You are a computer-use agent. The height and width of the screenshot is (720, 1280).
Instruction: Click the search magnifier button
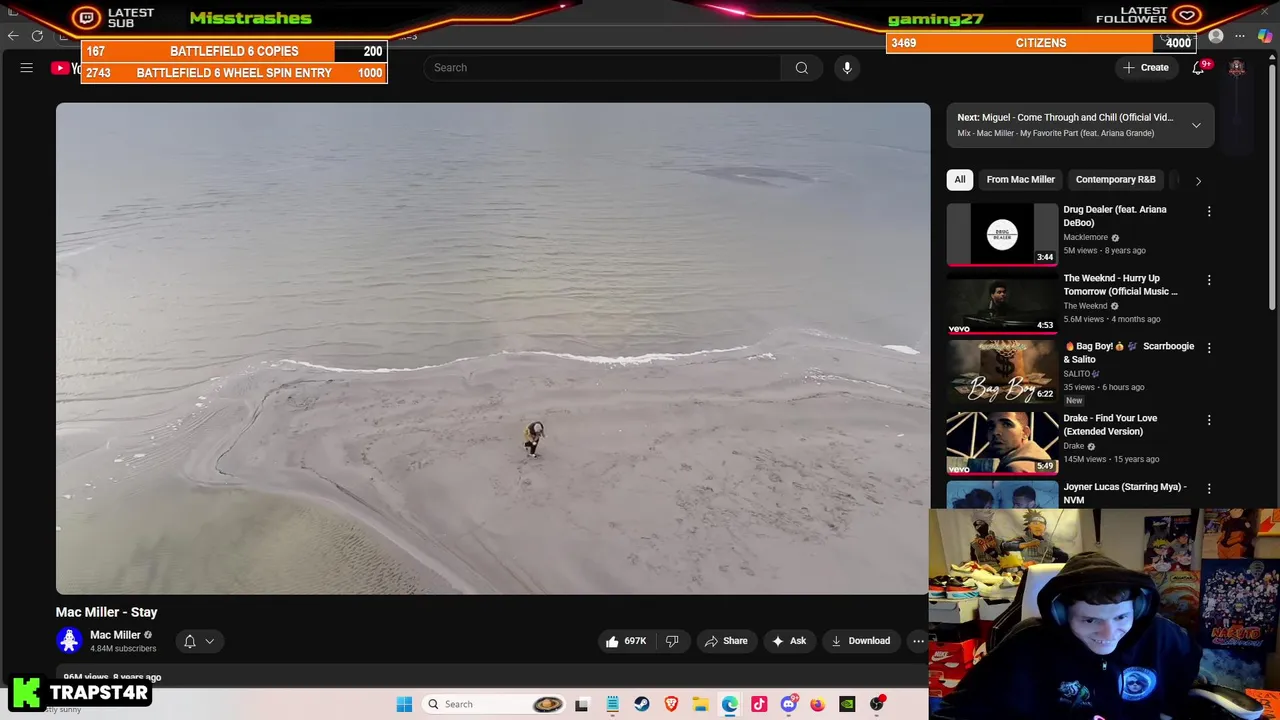tap(801, 68)
